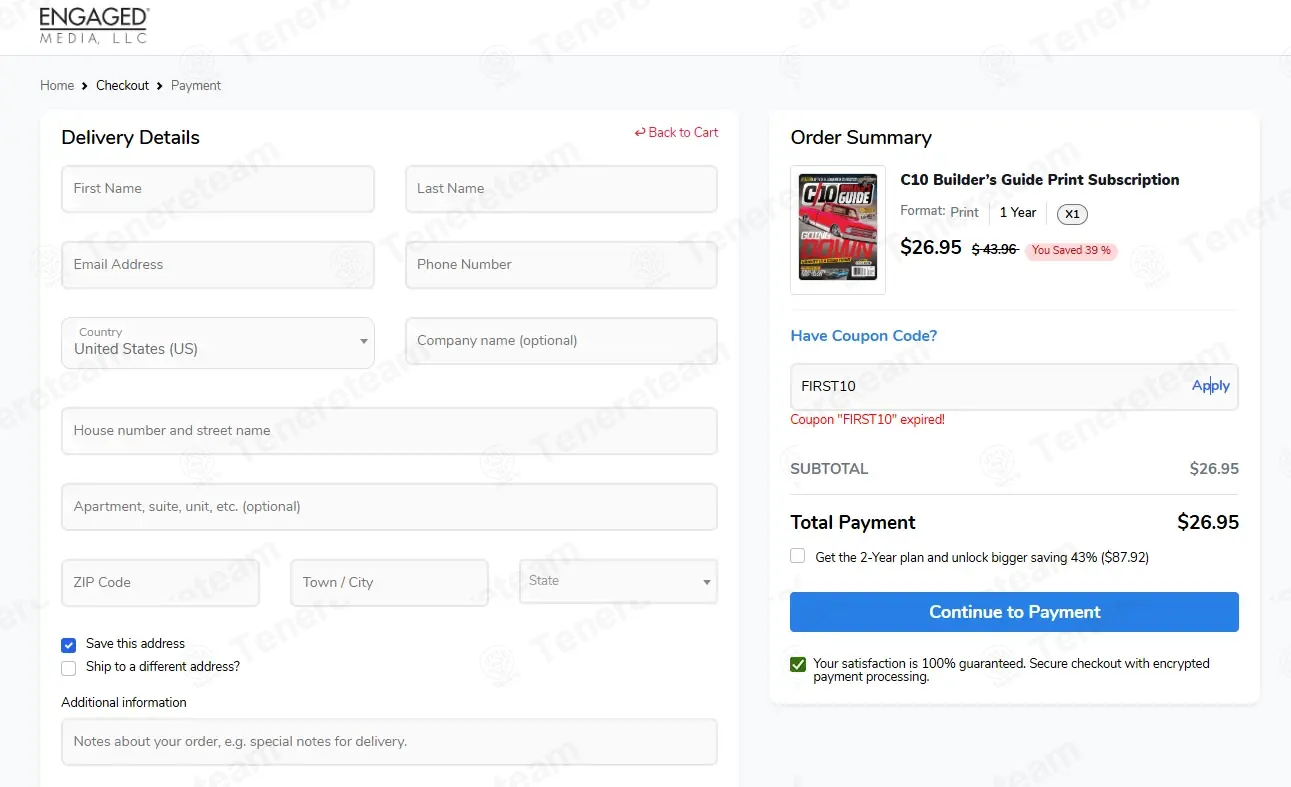Click into the Phone Number field
This screenshot has height=787, width=1291.
coord(561,265)
